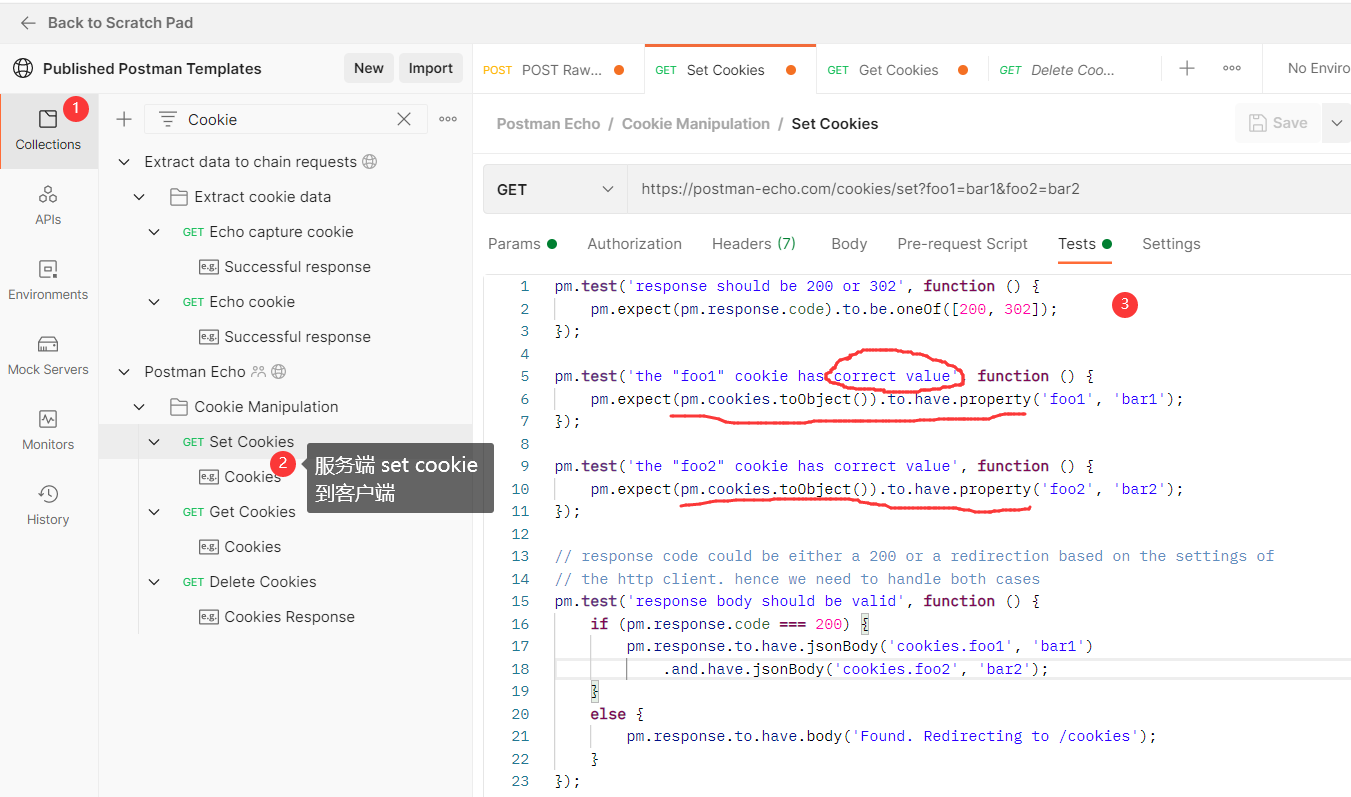Click the globe icon next to Extract data

tap(370, 161)
